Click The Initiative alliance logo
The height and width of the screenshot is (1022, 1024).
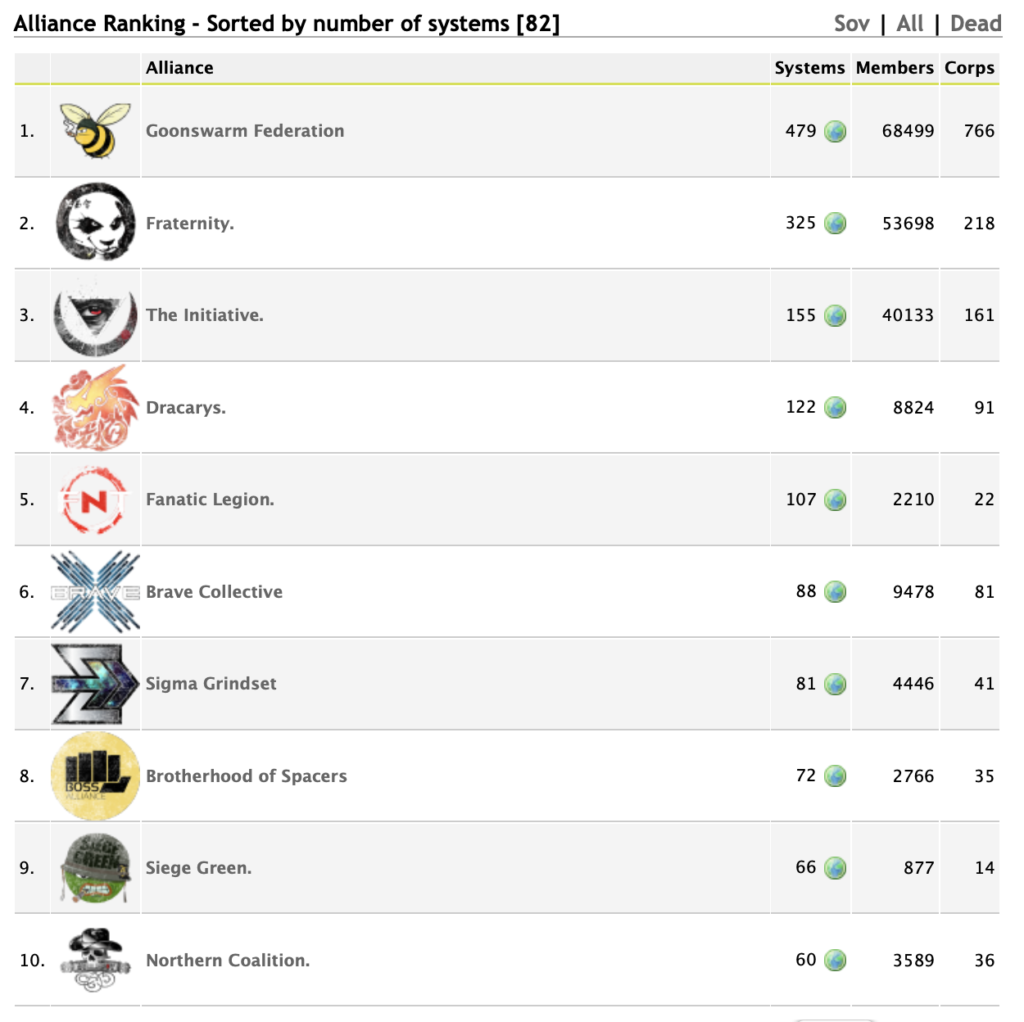coord(95,315)
